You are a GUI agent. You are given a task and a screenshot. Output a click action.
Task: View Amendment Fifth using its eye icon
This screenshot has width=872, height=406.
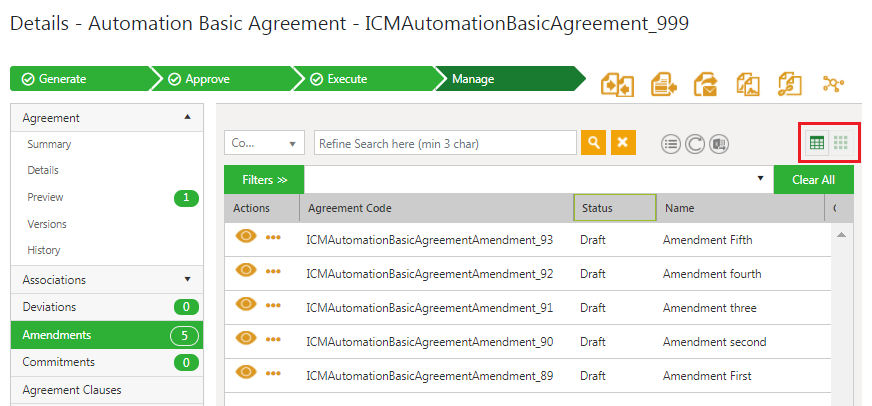click(246, 236)
